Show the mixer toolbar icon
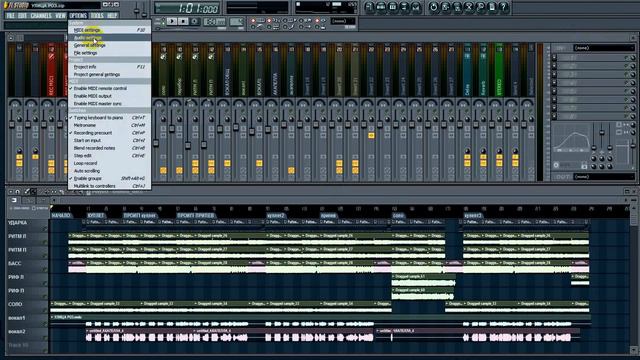 coord(416,7)
